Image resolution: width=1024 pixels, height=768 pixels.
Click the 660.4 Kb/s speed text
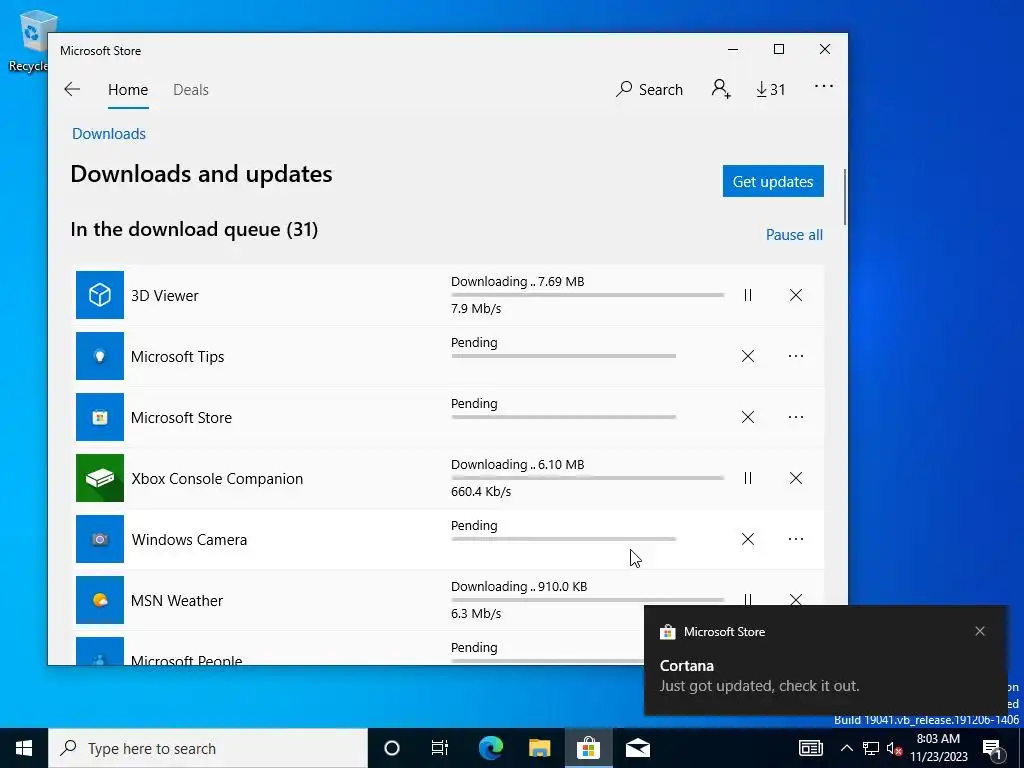[x=481, y=492]
